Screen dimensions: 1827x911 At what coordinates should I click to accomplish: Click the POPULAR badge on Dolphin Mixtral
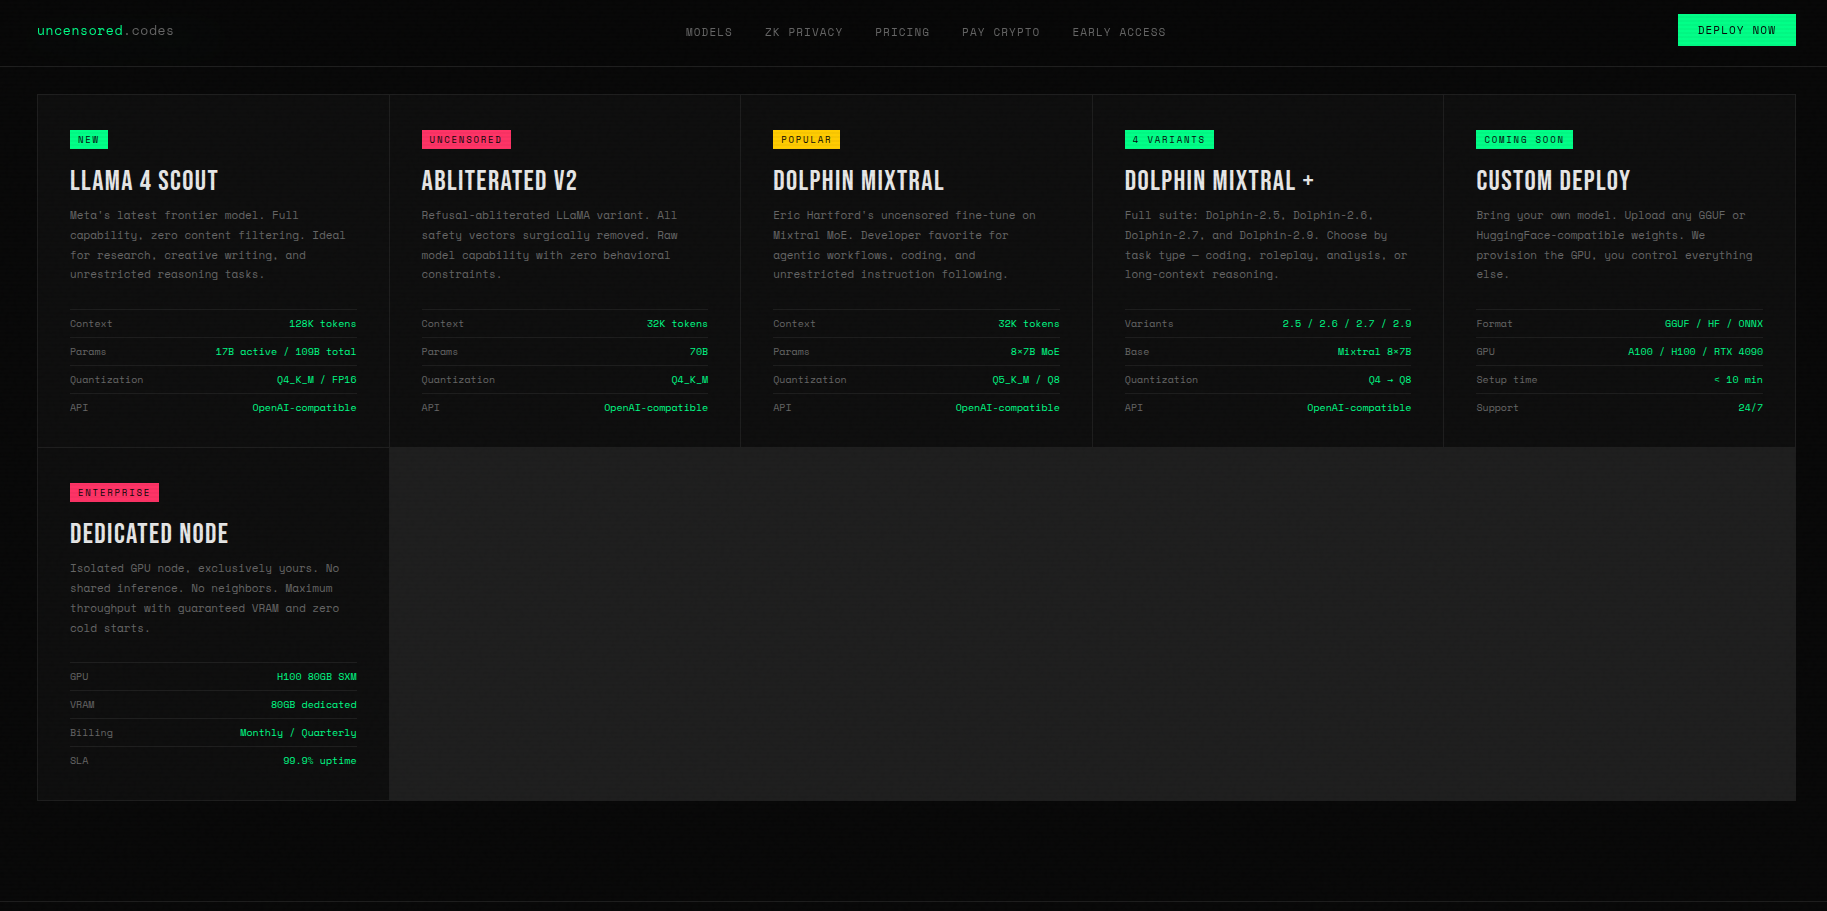coord(806,139)
